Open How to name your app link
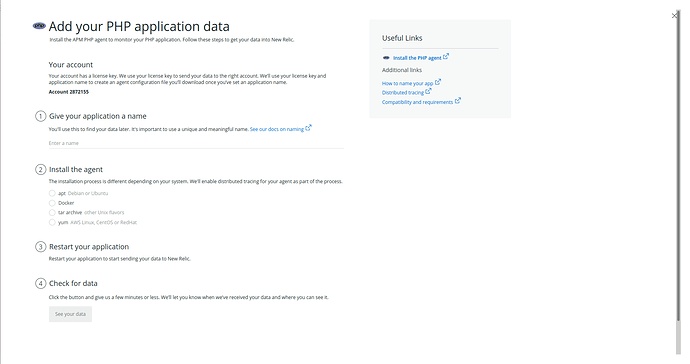The image size is (690, 364). (407, 83)
